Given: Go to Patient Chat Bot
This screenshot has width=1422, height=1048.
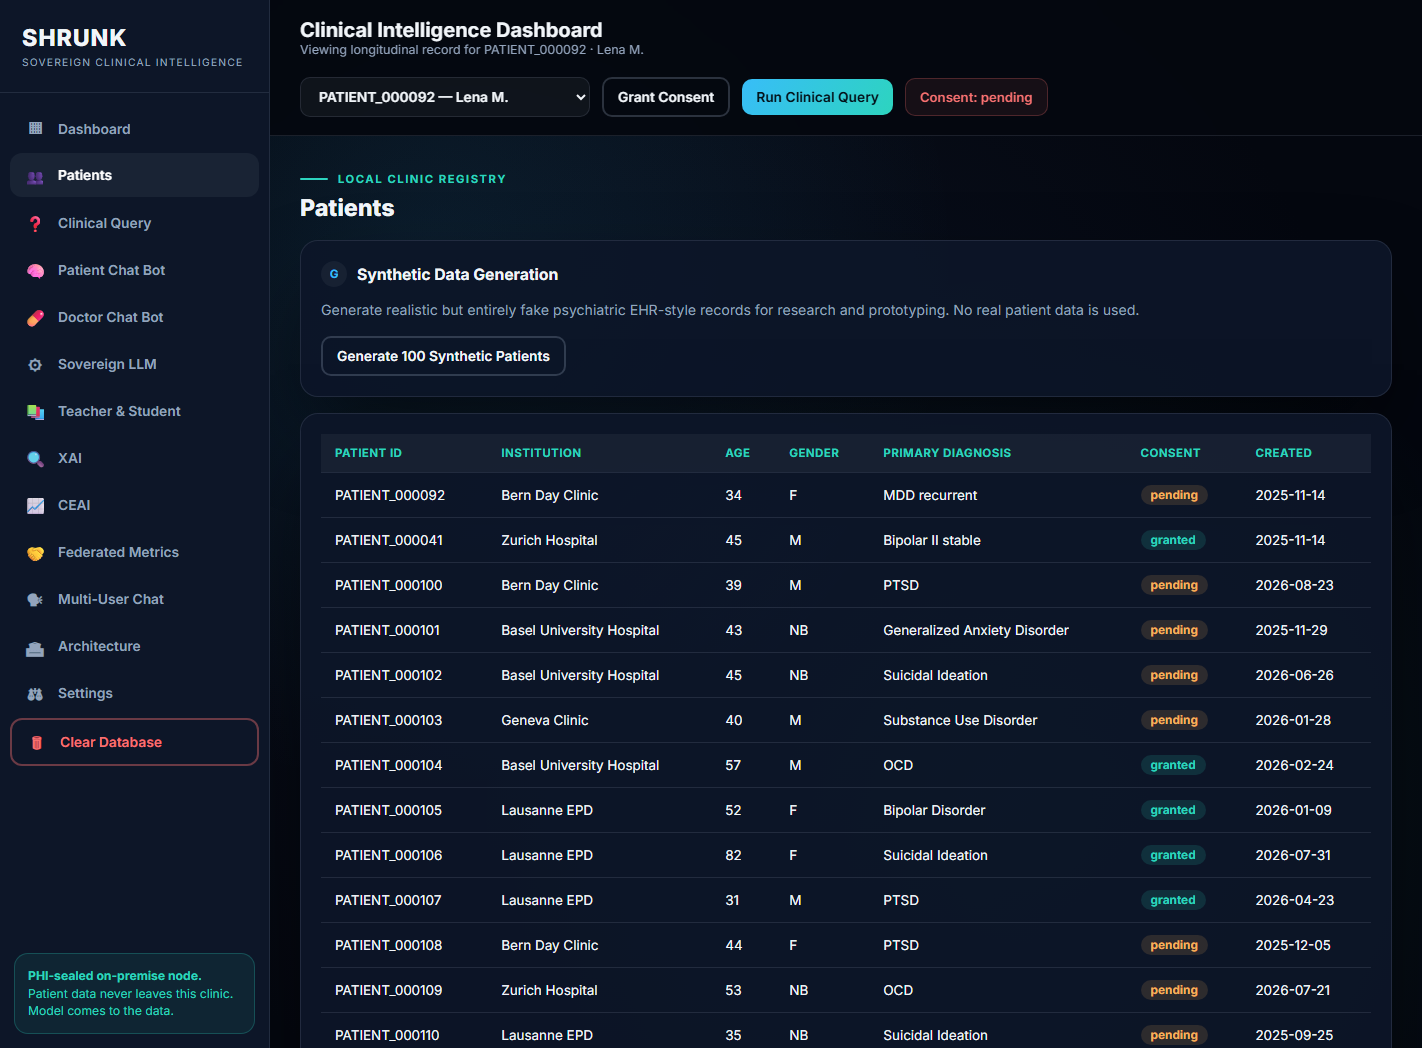Looking at the screenshot, I should coord(134,270).
